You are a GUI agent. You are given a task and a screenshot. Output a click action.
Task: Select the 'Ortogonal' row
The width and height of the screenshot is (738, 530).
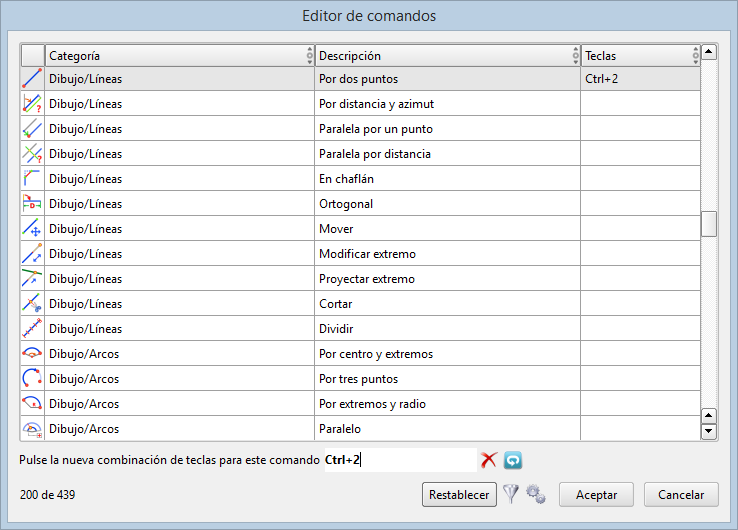point(361,203)
